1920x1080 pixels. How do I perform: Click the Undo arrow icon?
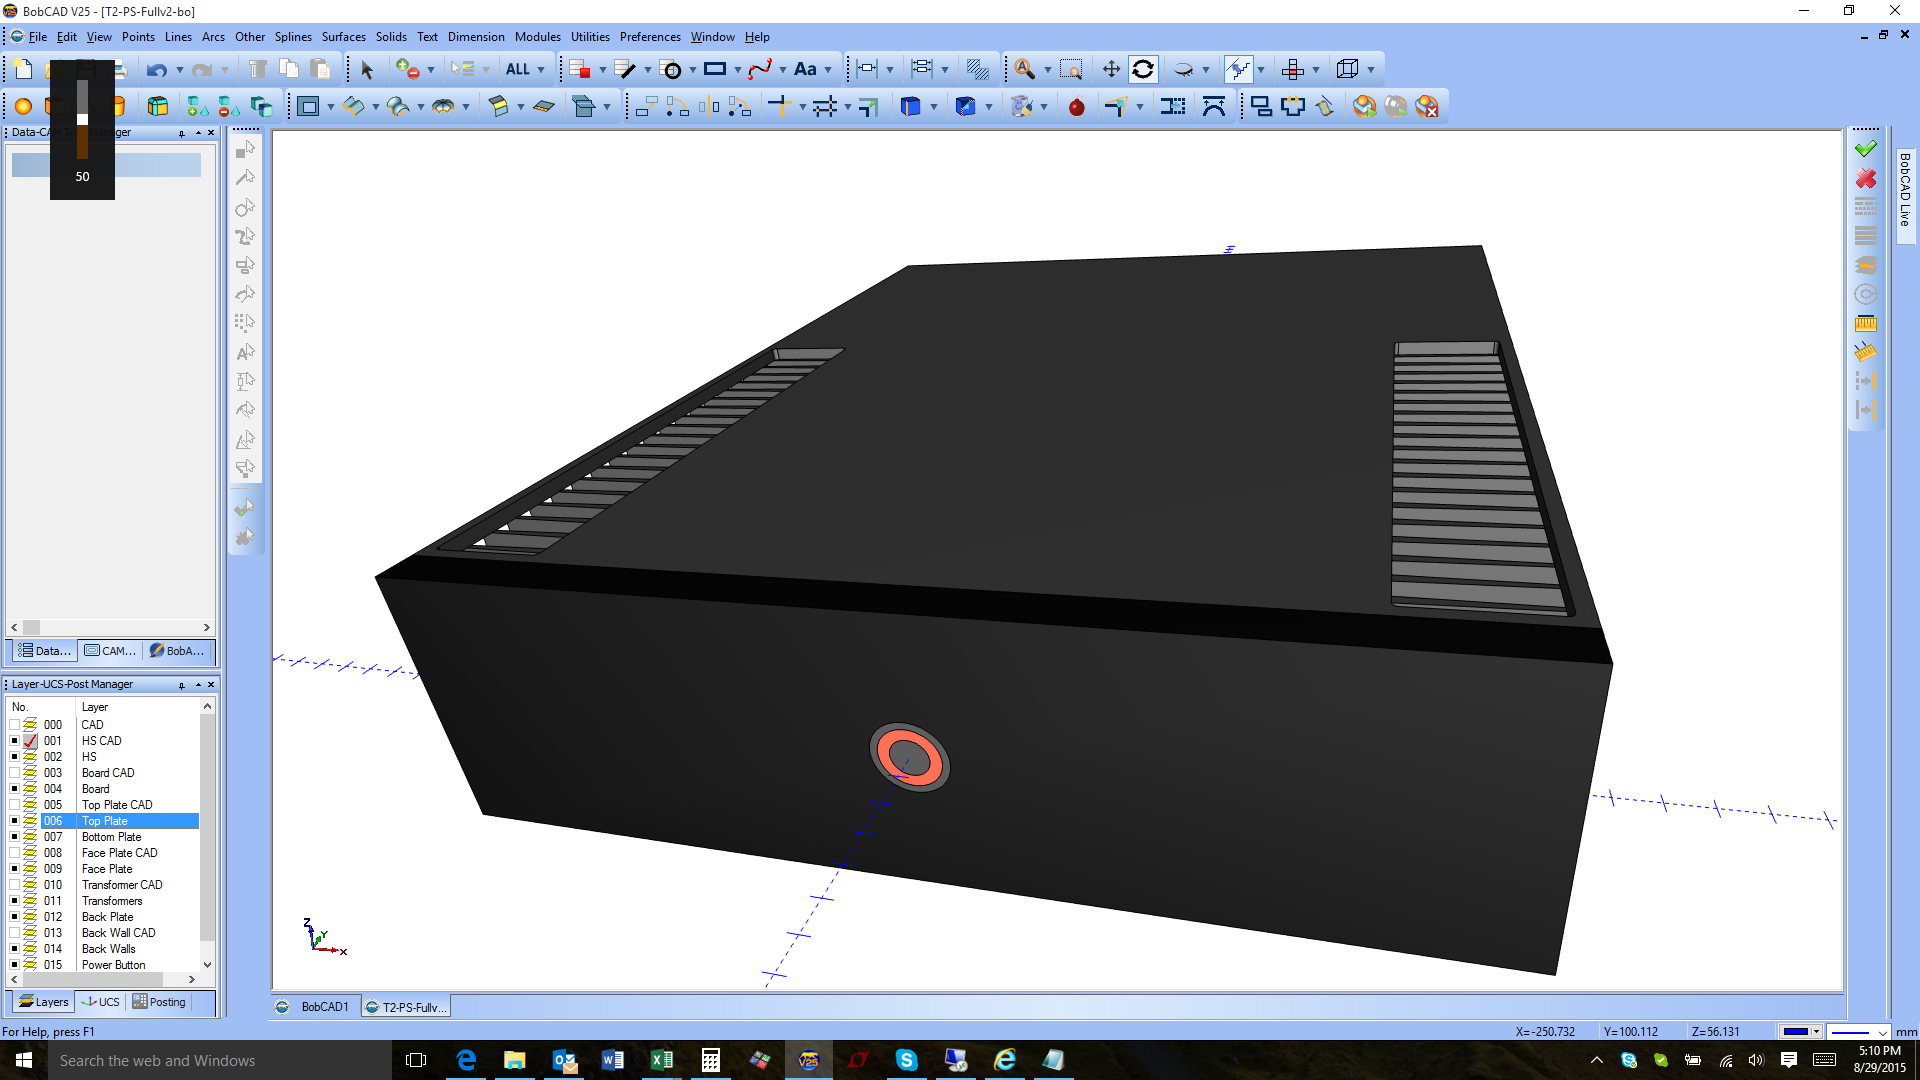click(156, 70)
